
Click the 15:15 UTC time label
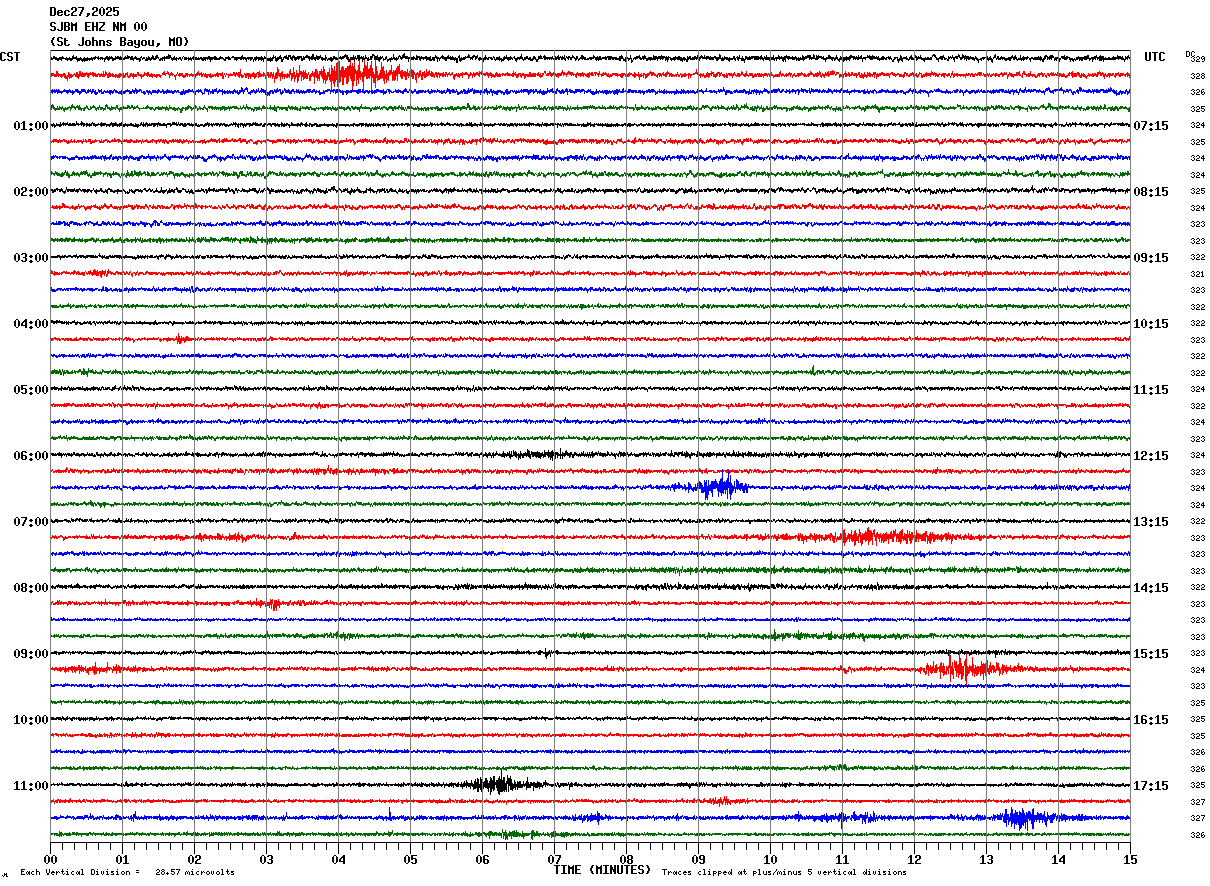point(1151,654)
